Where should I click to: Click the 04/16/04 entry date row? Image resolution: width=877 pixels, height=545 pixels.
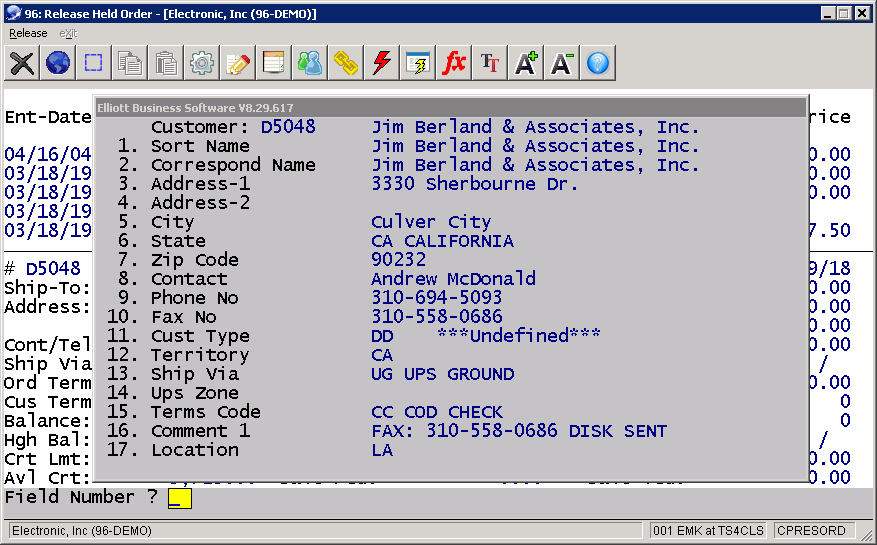click(48, 154)
